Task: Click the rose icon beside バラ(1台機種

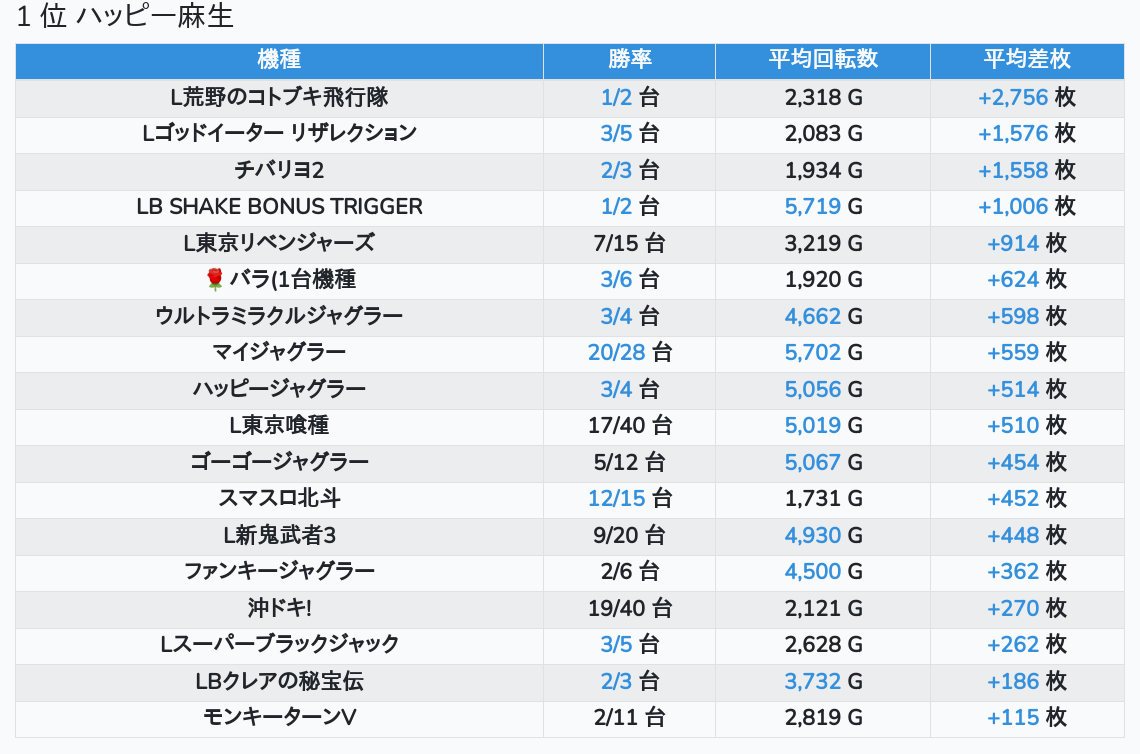Action: (214, 280)
